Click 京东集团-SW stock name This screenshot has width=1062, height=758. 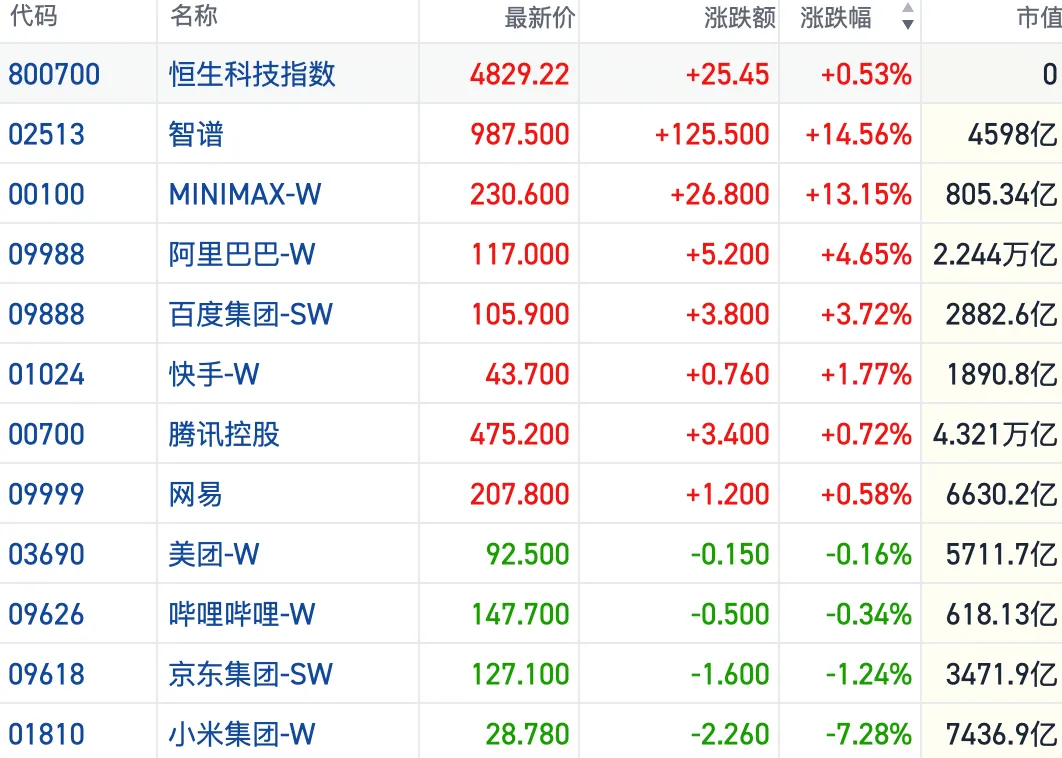pyautogui.click(x=251, y=674)
